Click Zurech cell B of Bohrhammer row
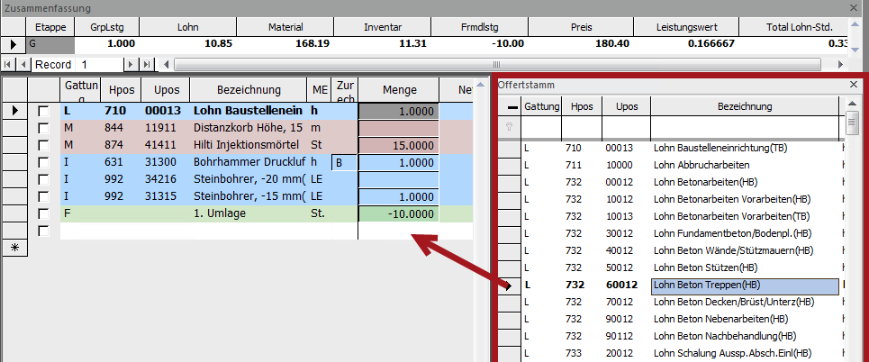869x362 pixels. (344, 162)
